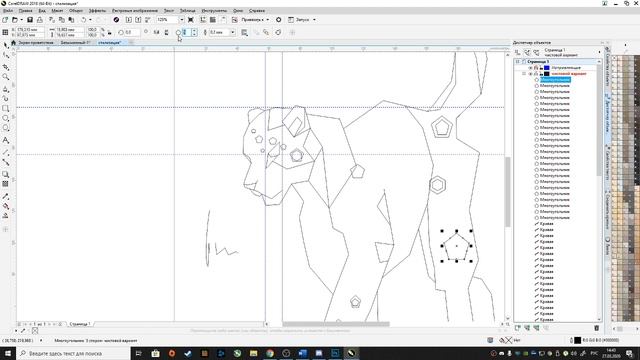Select the Smart Fill tool
The width and height of the screenshot is (640, 360).
coord(5,216)
